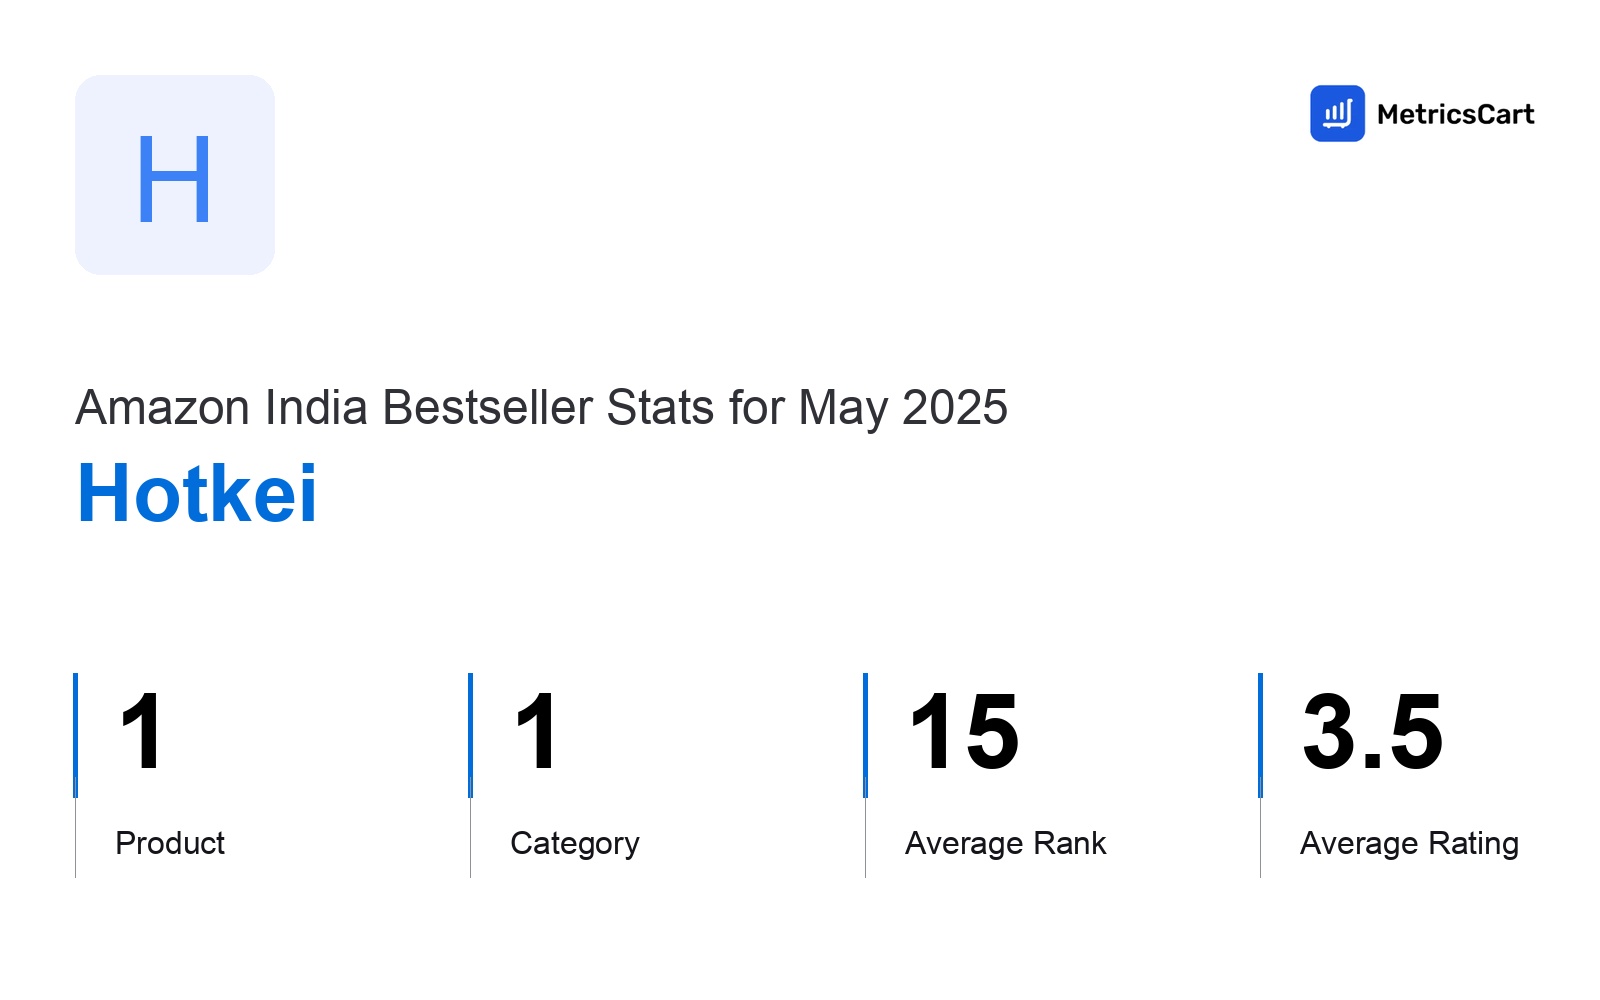This screenshot has height=1000, width=1600.
Task: Click the May 2025 text in heading
Action: 903,408
